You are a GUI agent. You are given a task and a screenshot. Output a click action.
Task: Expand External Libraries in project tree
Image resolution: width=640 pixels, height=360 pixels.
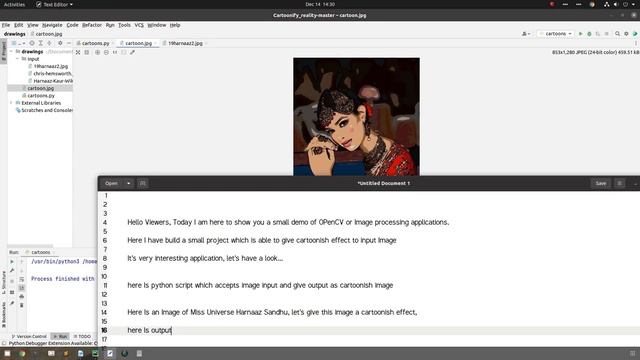(11, 103)
